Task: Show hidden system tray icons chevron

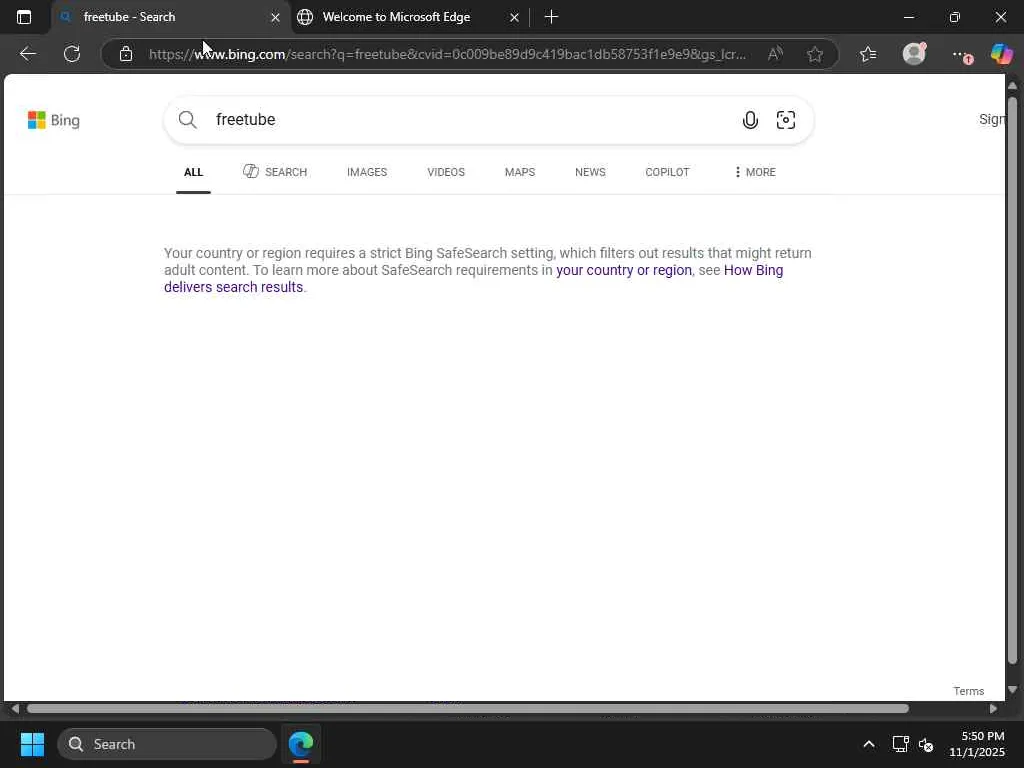Action: coord(869,744)
